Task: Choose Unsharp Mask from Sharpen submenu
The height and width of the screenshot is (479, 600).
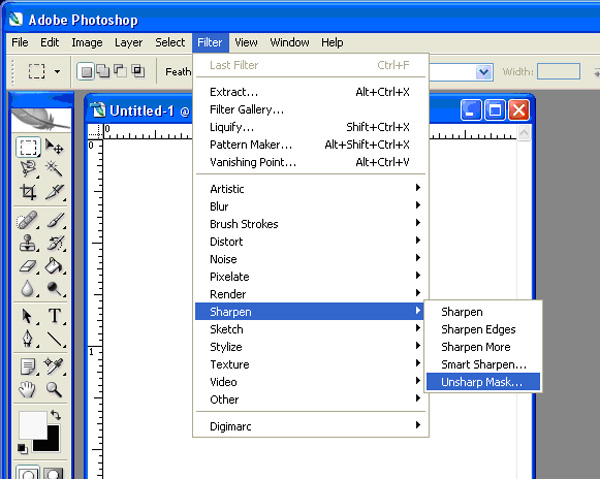Action: 482,382
